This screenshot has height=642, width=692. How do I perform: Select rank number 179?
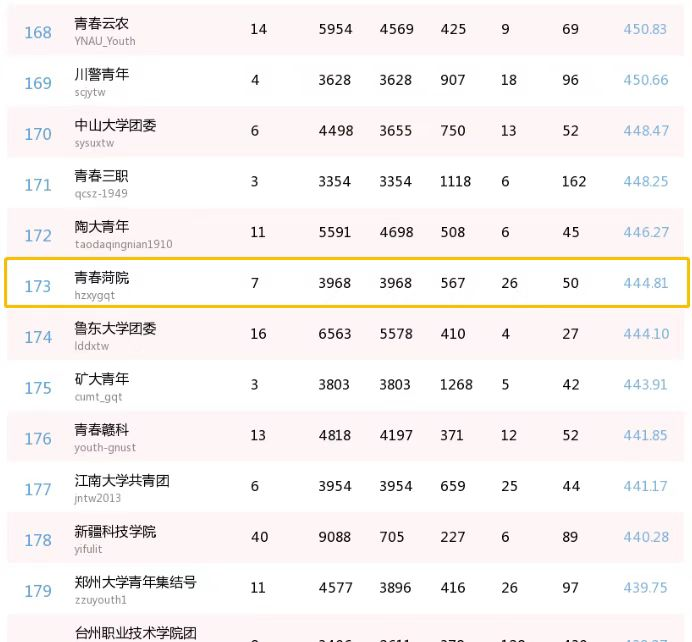tap(38, 591)
